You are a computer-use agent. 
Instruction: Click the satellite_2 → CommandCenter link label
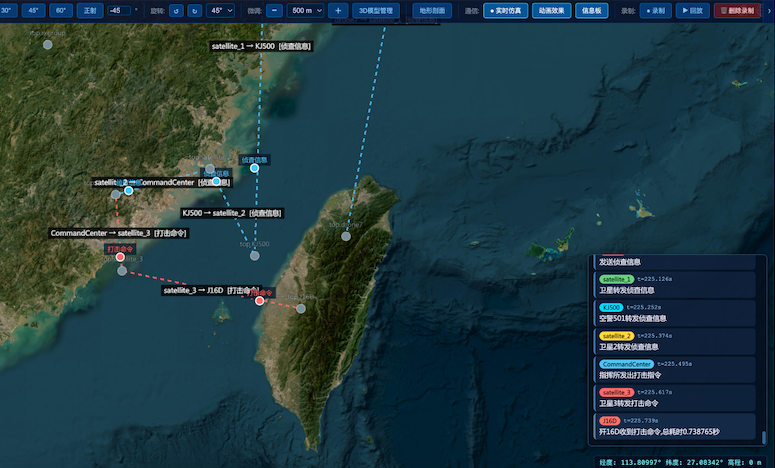[162, 182]
